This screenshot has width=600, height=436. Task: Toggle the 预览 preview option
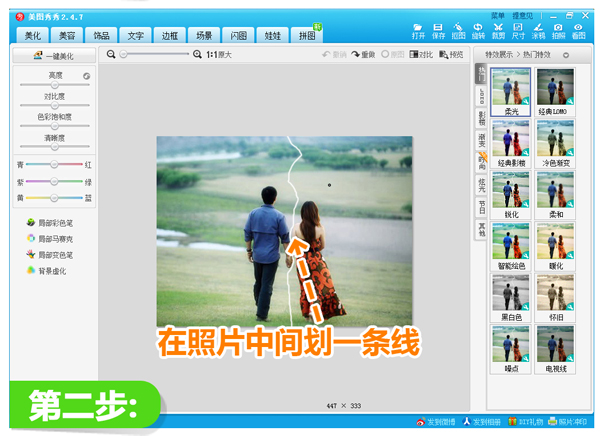[451, 54]
